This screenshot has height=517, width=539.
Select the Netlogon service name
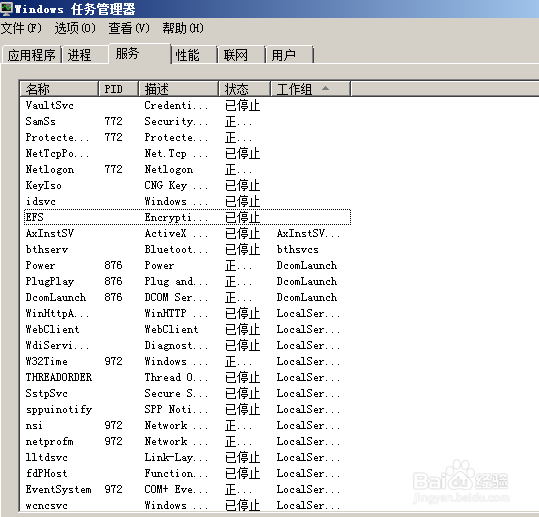(x=50, y=169)
